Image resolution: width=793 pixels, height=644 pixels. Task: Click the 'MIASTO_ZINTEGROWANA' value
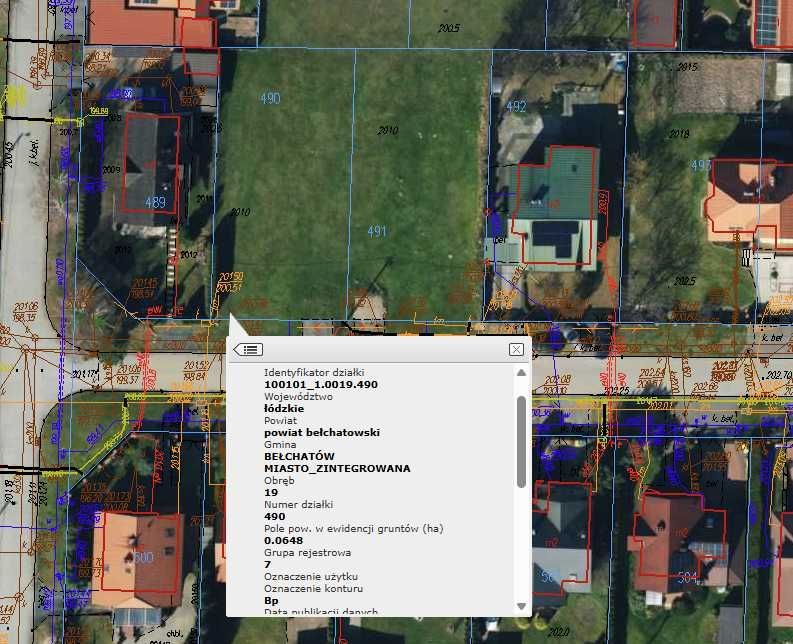337,468
